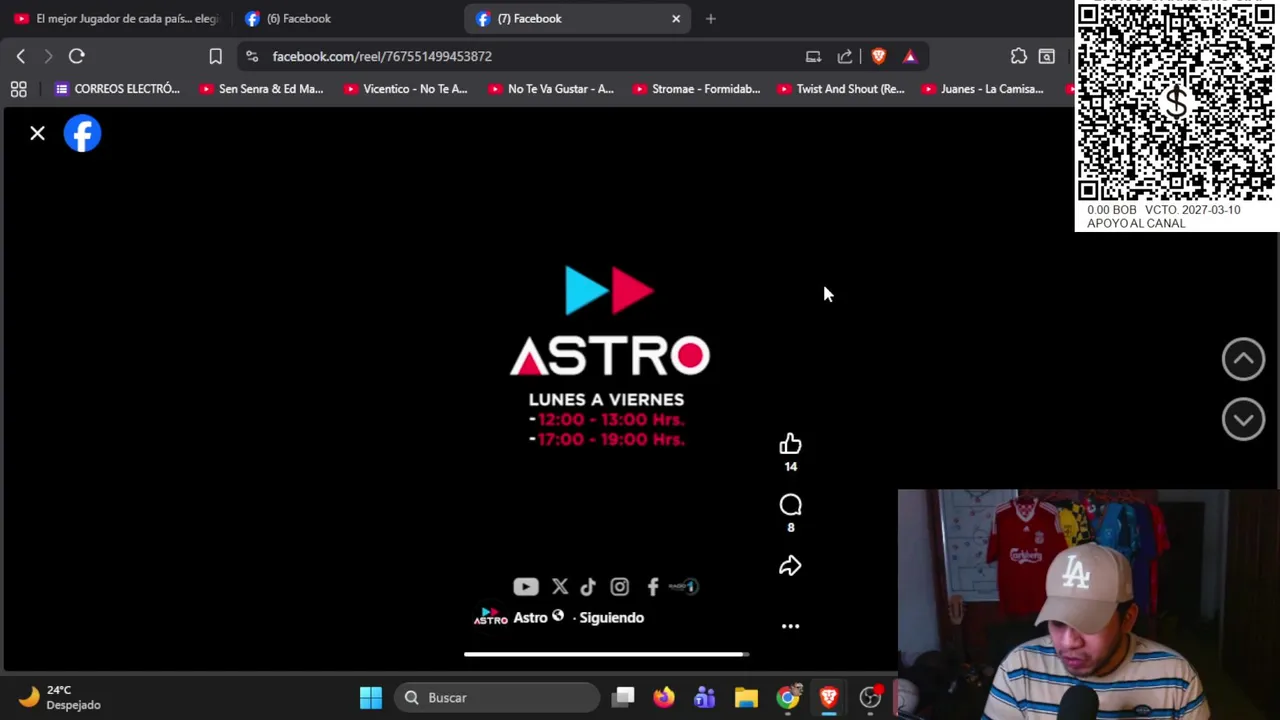
Task: Open the Brave taskbar icon
Action: tap(829, 697)
